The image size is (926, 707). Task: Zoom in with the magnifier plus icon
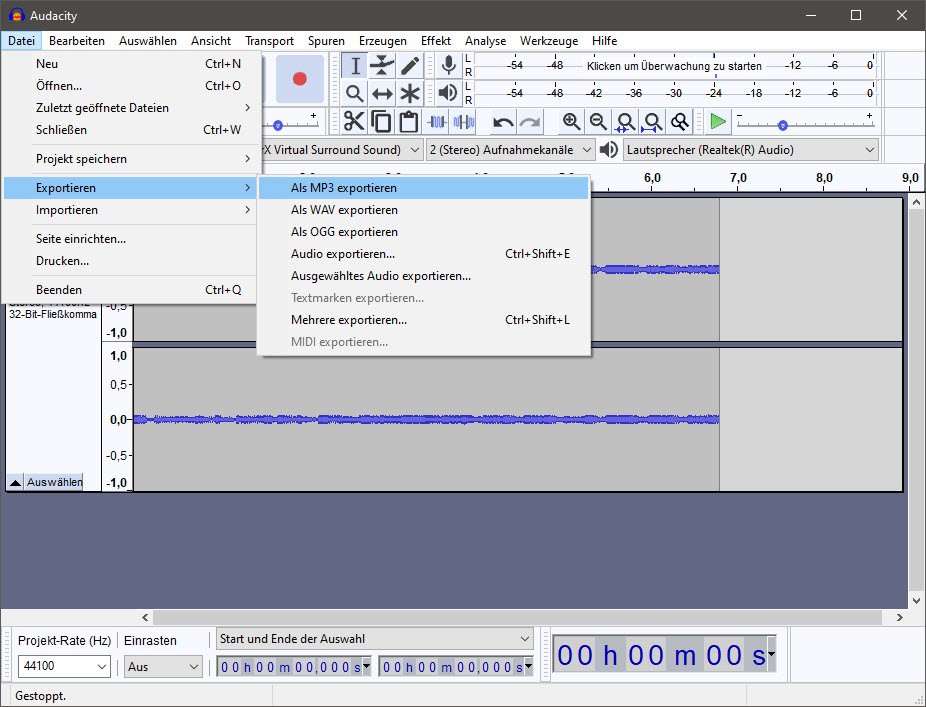tap(571, 122)
